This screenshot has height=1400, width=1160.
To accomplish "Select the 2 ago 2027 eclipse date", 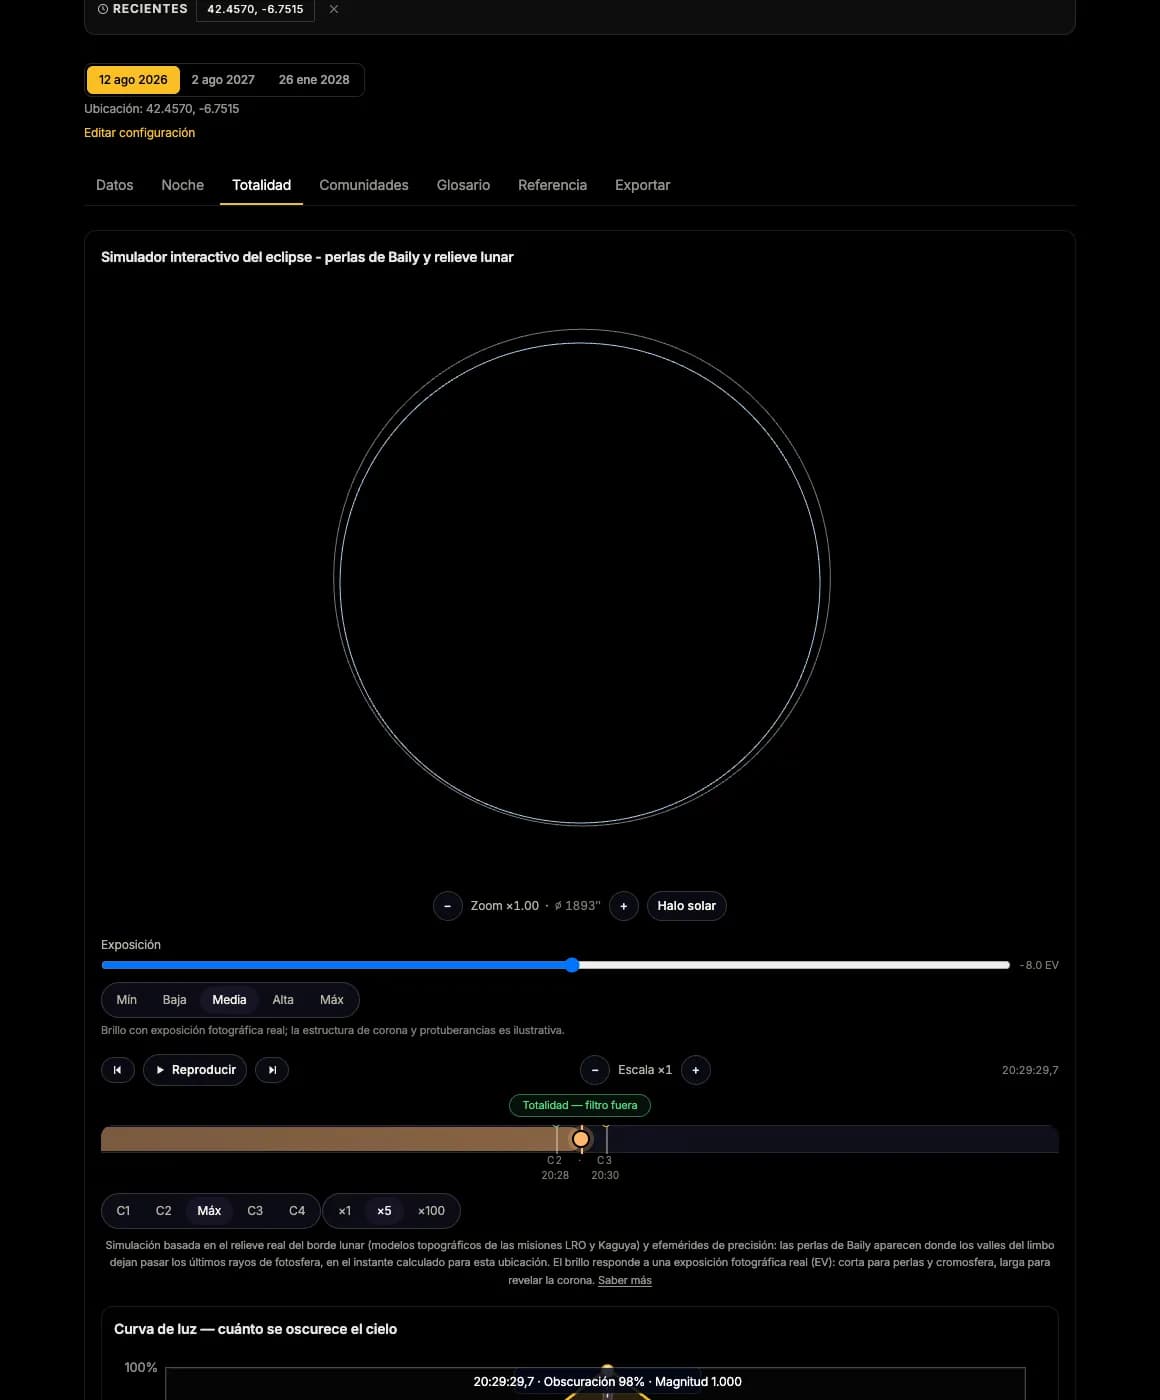I will tap(223, 80).
